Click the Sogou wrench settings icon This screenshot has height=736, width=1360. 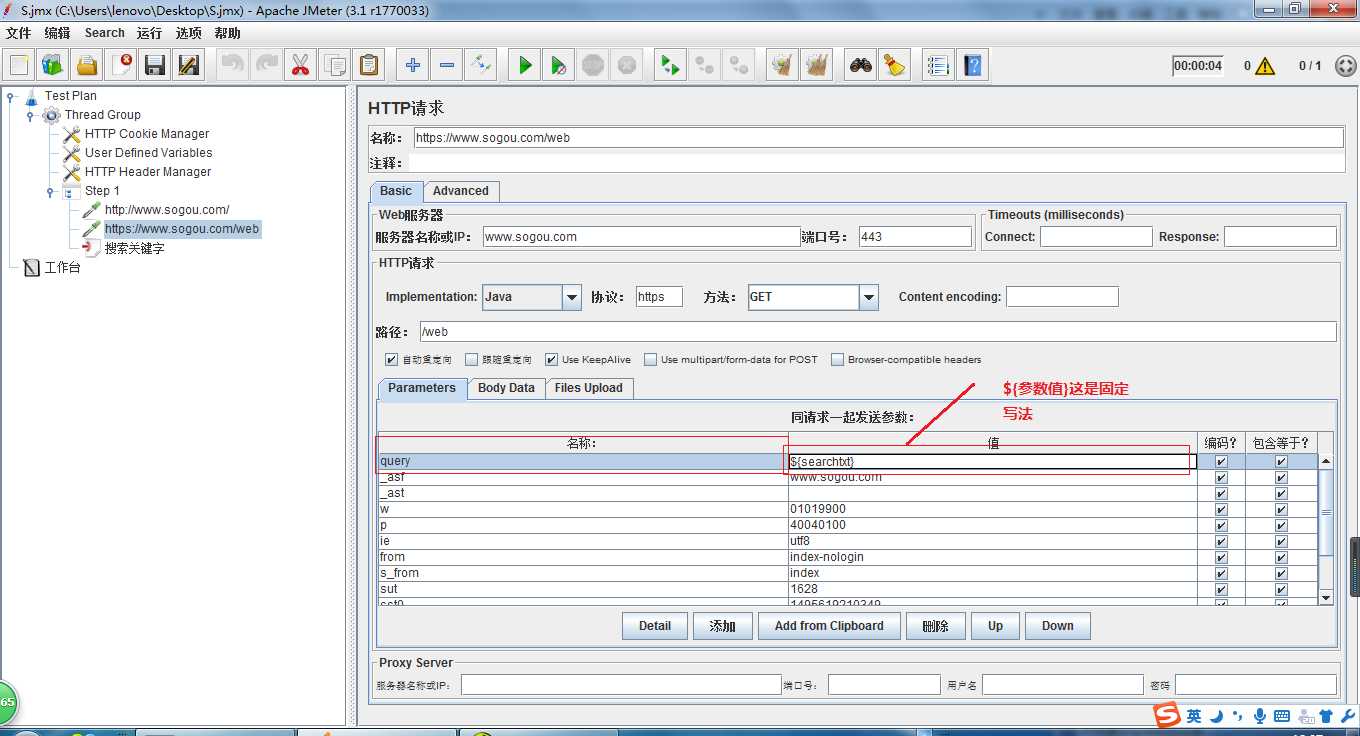pyautogui.click(x=1348, y=716)
